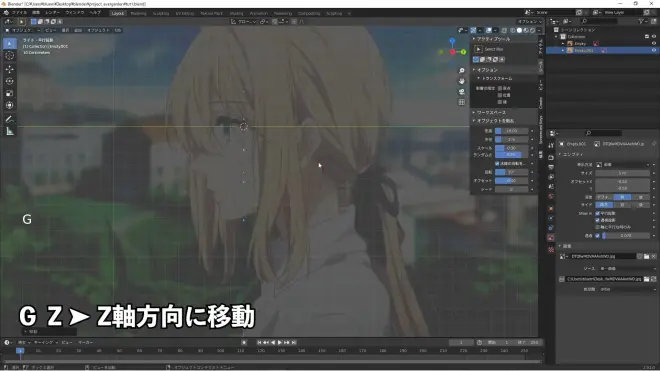Screen dimensions: 660x371
Task: Switch to the Layout workspace tab
Action: point(117,13)
